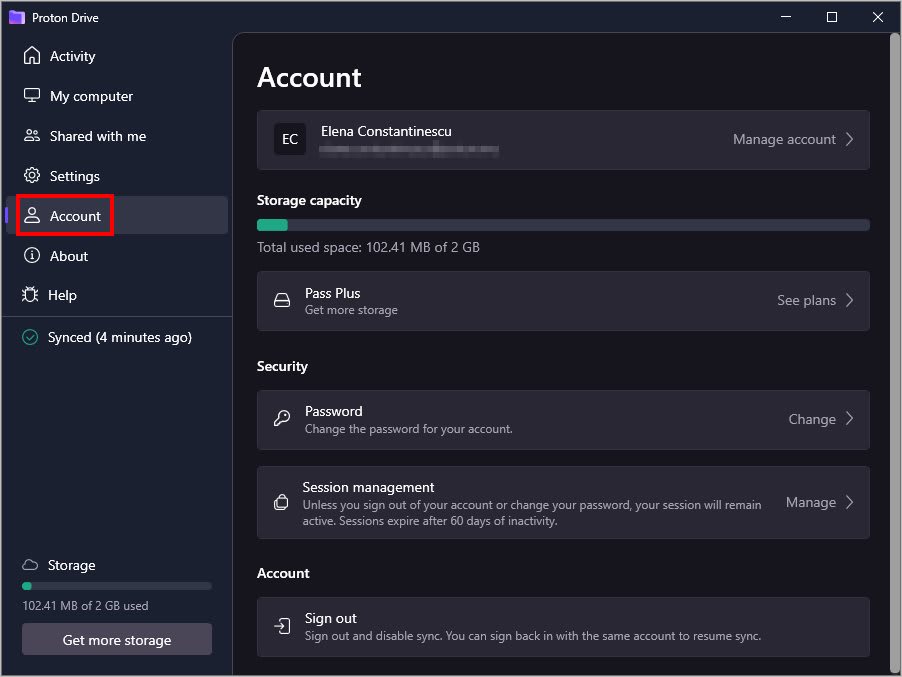This screenshot has width=902, height=677.
Task: Expand the Password Change chevron
Action: (x=851, y=419)
